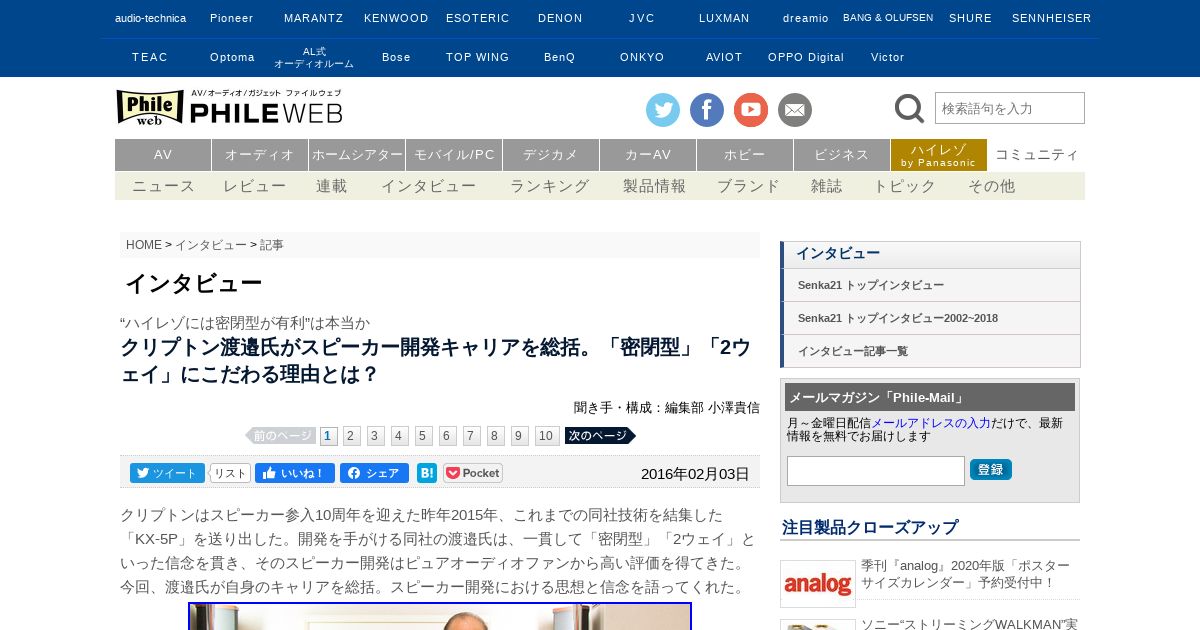Screen dimensions: 1200x630
Task: Select 製品情報 in the sub menu
Action: 654,186
